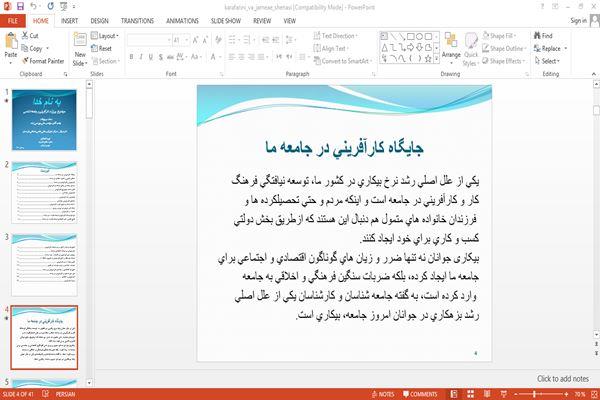This screenshot has width=600, height=400.
Task: Toggle numbered list
Action: click(x=247, y=40)
